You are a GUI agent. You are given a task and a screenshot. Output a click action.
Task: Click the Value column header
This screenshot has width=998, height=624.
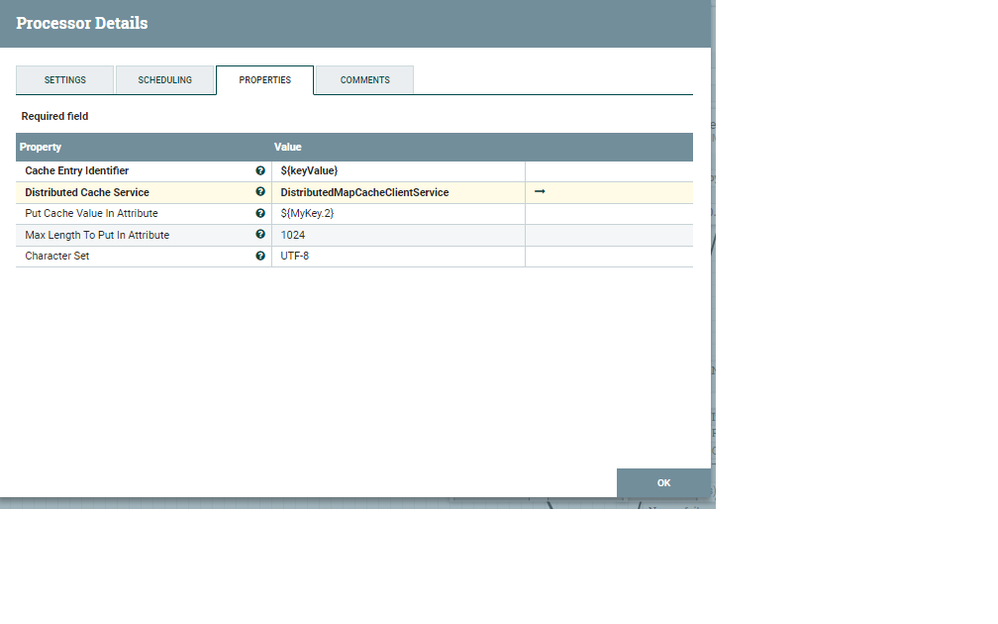click(x=288, y=147)
